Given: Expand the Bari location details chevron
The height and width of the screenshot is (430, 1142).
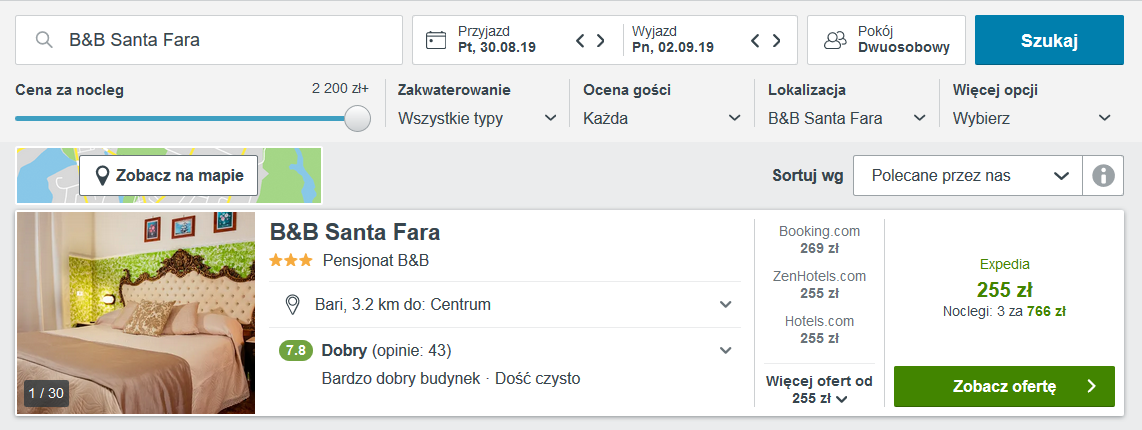Looking at the screenshot, I should 725,305.
